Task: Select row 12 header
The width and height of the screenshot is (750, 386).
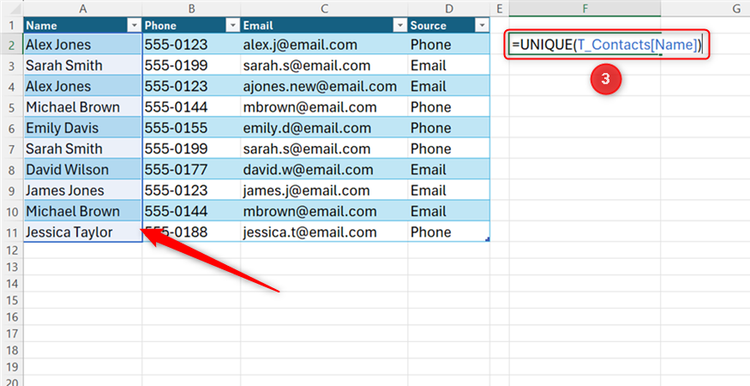Action: click(12, 250)
